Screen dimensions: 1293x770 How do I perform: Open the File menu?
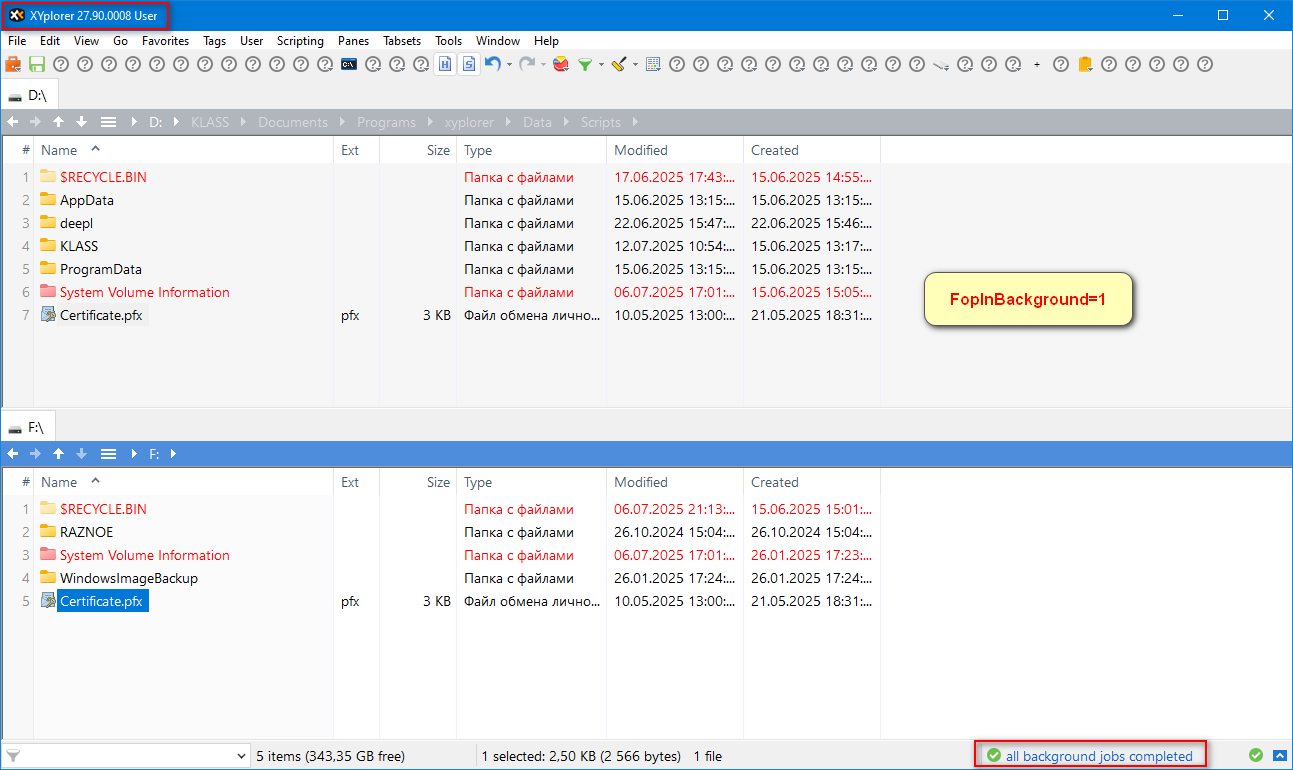17,41
